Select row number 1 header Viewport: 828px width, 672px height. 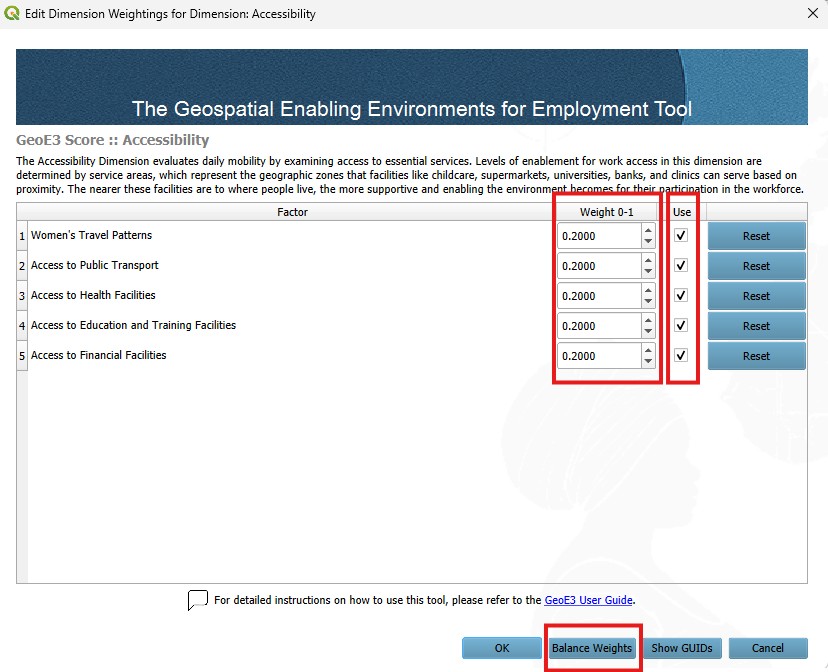pos(22,236)
